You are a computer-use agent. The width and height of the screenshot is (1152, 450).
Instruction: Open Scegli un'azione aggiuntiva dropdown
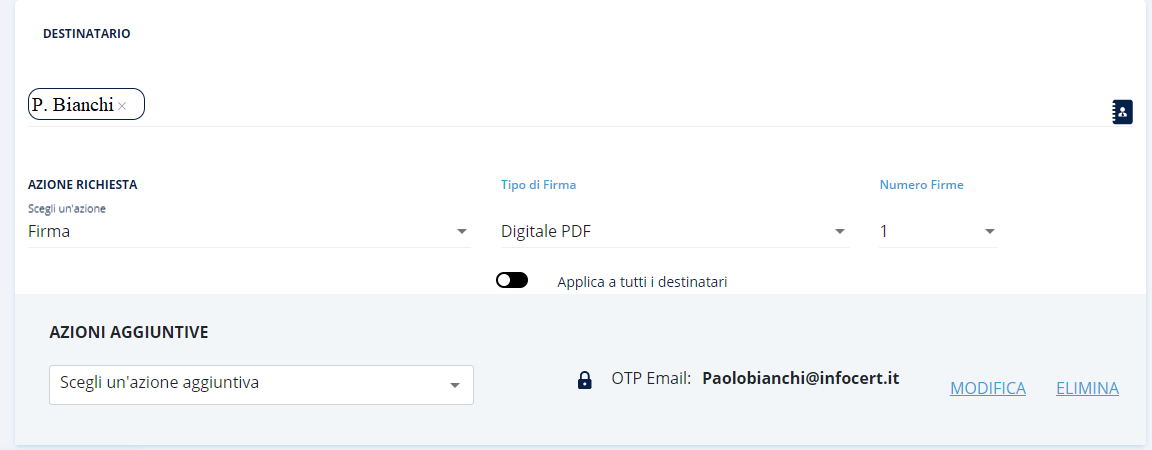pyautogui.click(x=261, y=385)
